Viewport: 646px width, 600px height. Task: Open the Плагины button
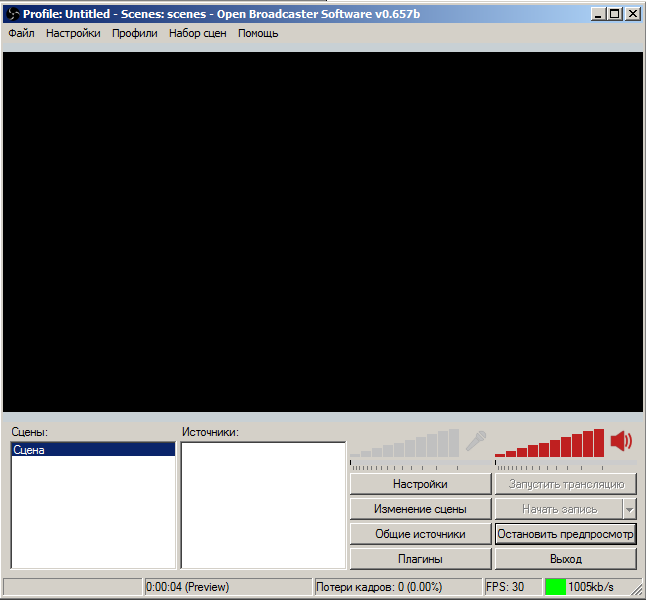pyautogui.click(x=421, y=559)
